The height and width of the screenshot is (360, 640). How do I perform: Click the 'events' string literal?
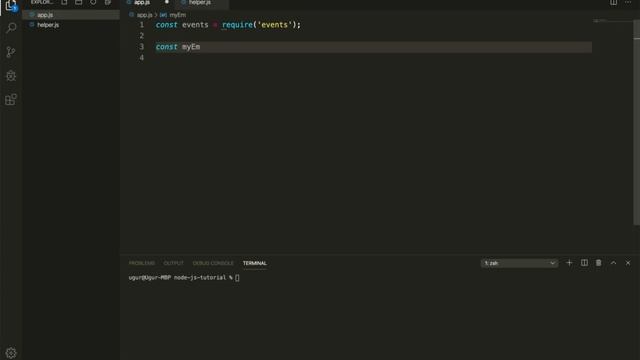point(274,25)
